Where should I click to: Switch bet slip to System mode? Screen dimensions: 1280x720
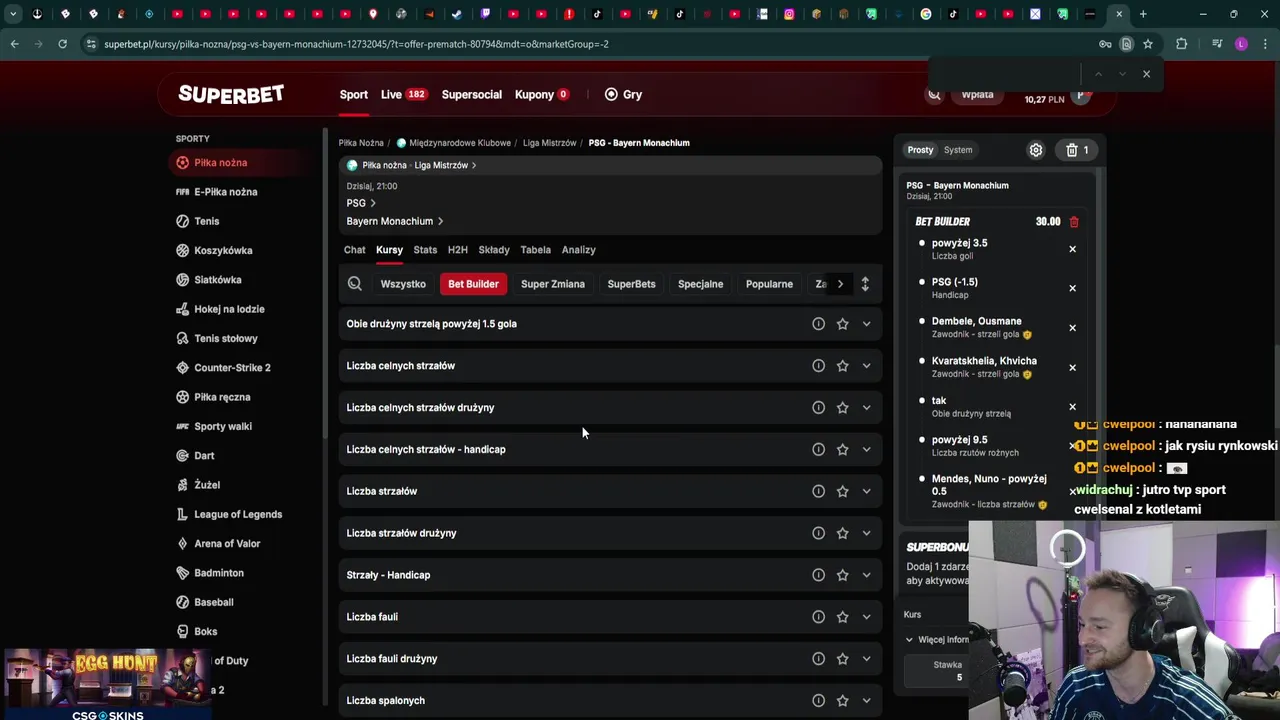click(x=958, y=150)
